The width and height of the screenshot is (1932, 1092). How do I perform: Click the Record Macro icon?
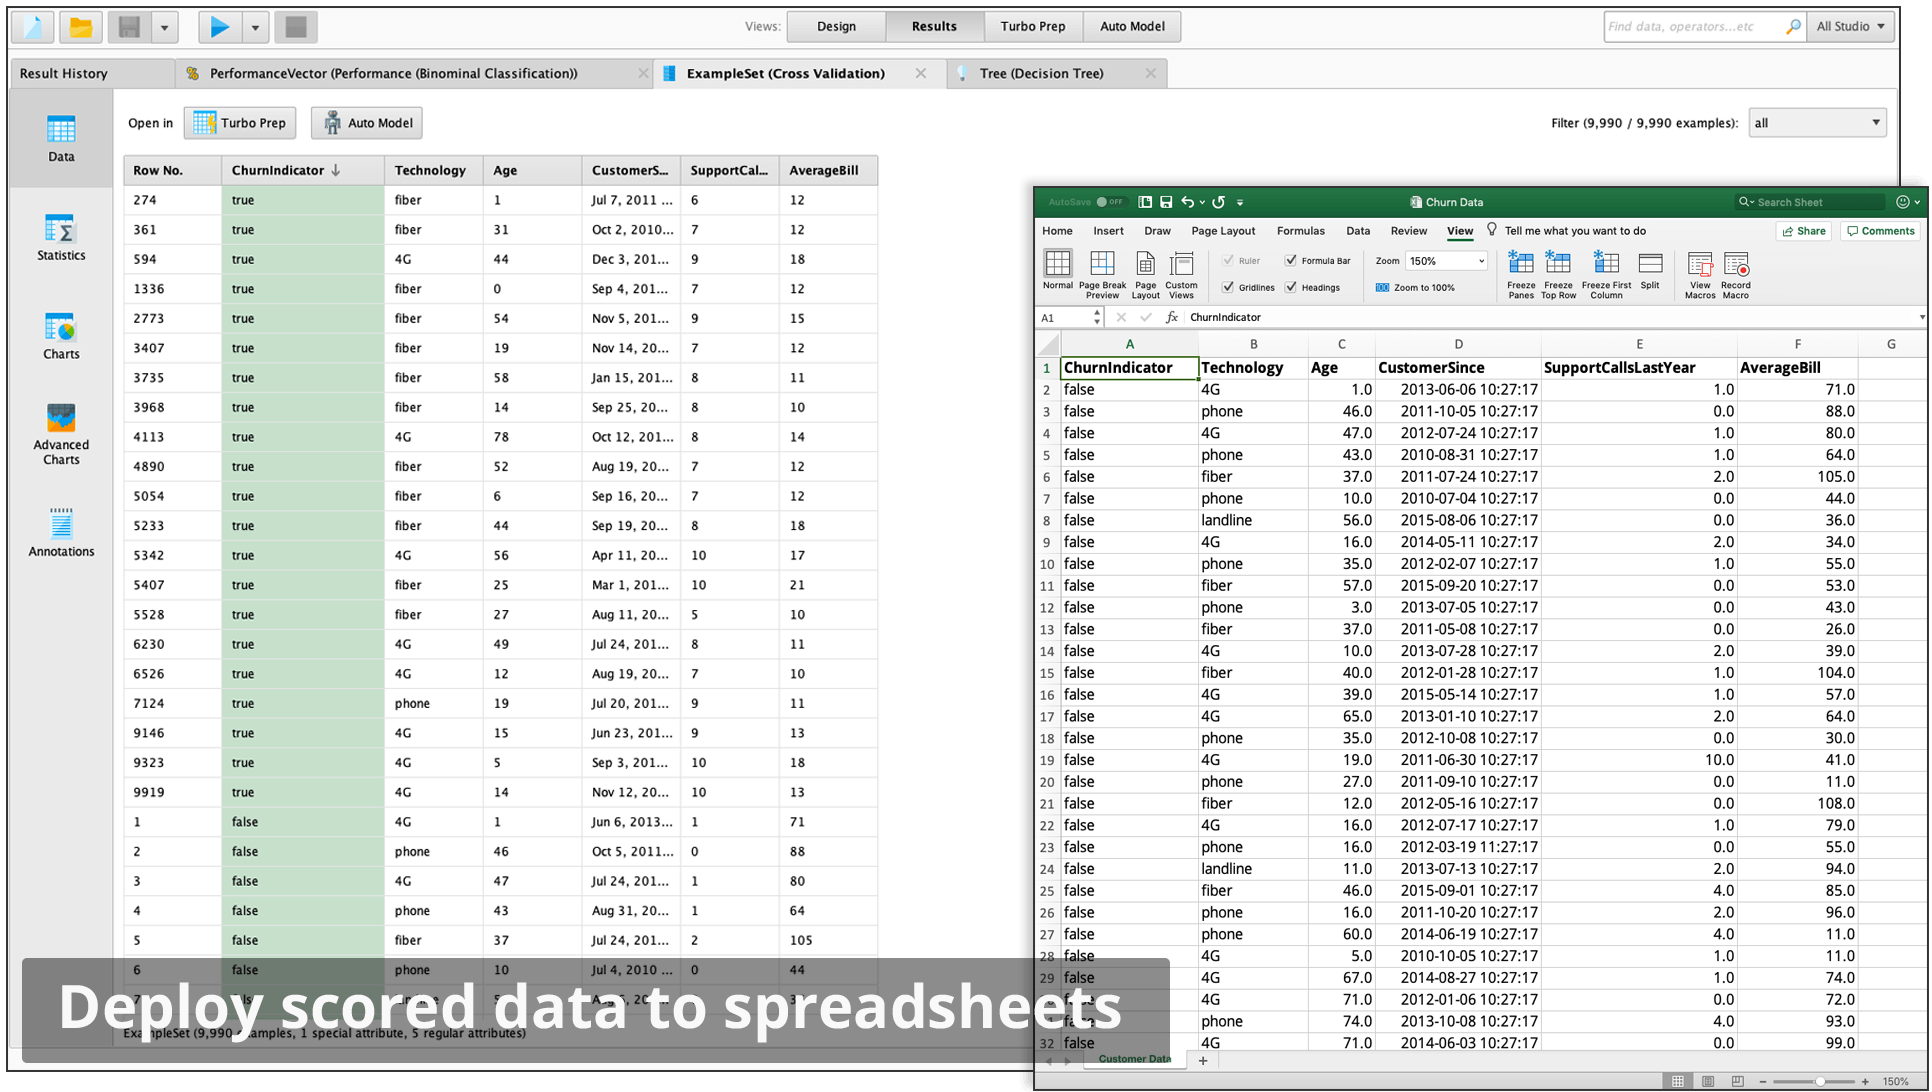(x=1736, y=274)
